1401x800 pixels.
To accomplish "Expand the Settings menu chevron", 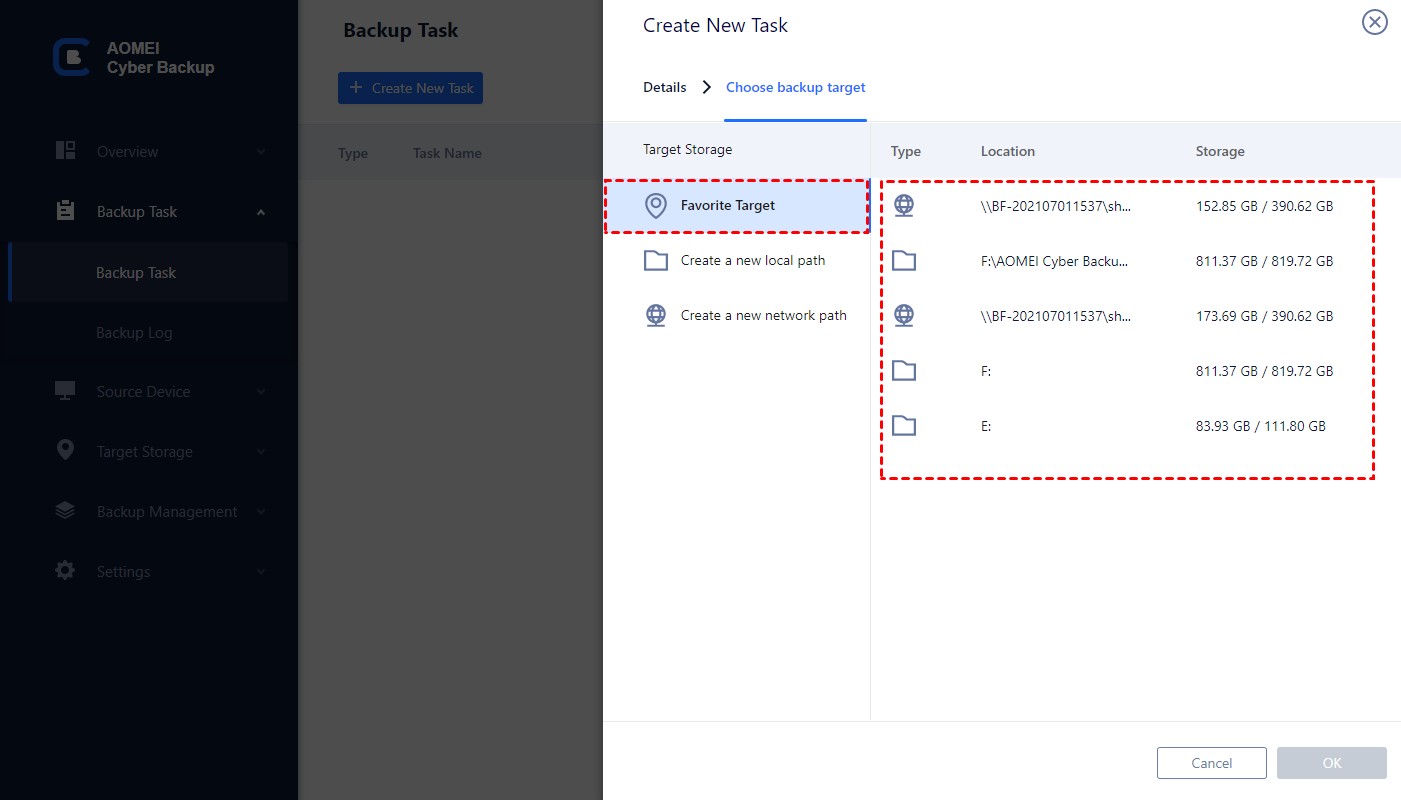I will click(x=261, y=572).
